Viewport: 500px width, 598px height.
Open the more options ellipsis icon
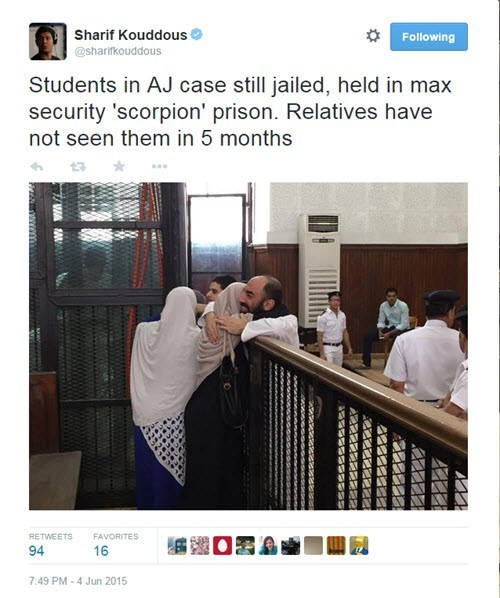[x=159, y=166]
